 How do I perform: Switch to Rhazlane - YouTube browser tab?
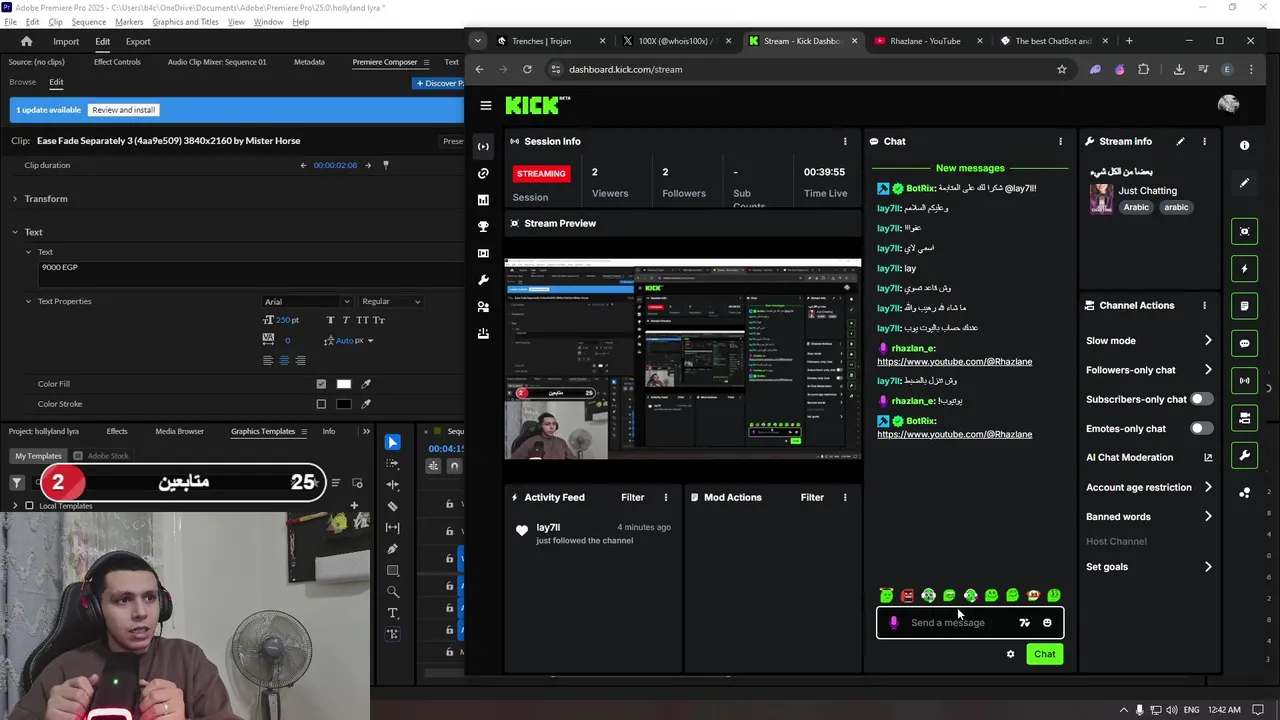point(925,41)
